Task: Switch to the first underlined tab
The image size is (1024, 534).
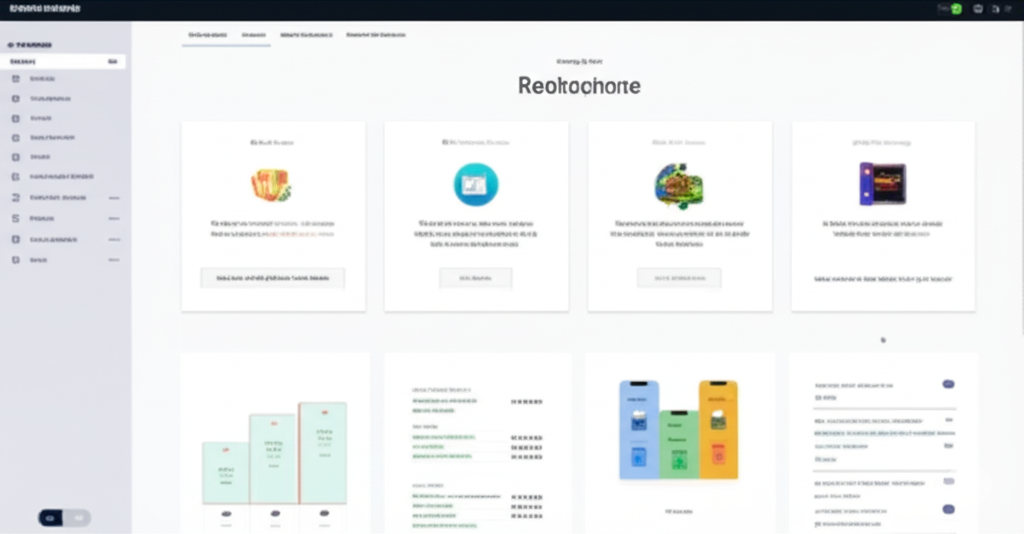Action: [208, 35]
